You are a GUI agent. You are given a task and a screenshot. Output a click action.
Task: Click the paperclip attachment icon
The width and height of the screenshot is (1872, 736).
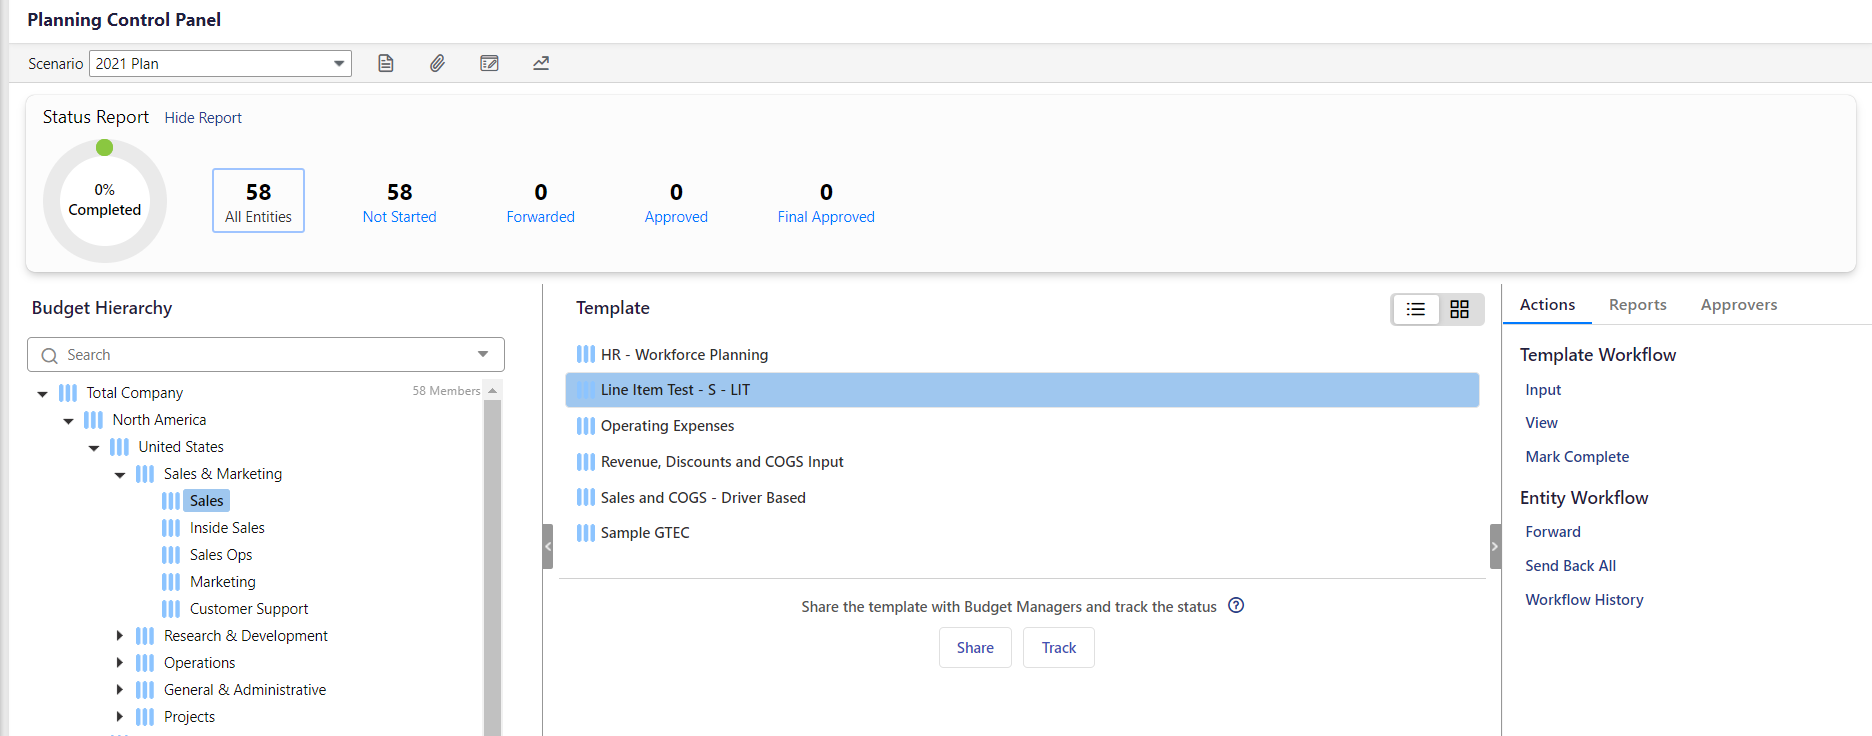pyautogui.click(x=438, y=63)
